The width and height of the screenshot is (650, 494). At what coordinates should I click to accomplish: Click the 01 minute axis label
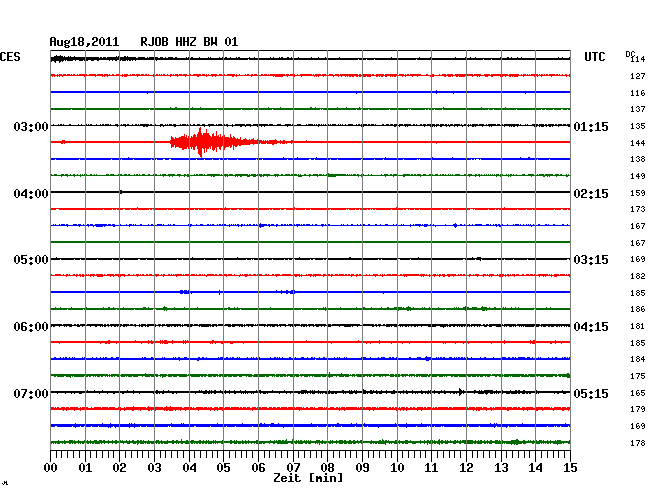click(85, 467)
